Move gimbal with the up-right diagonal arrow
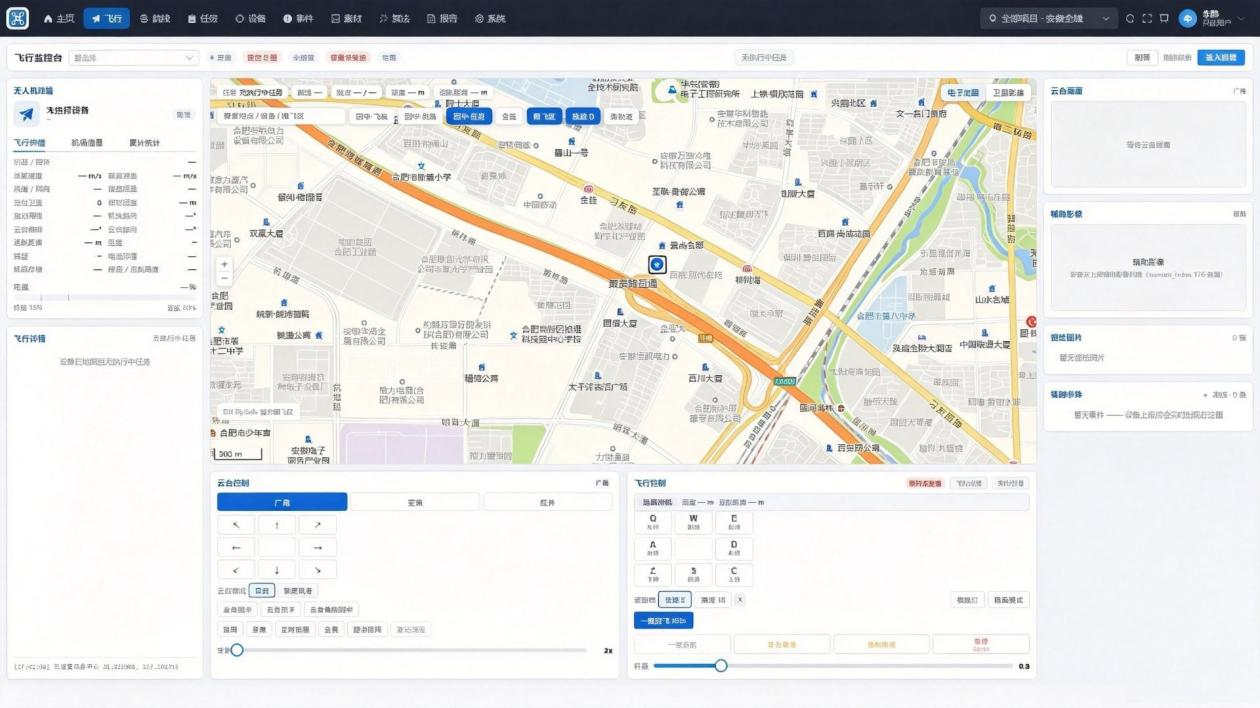1260x708 pixels. (317, 525)
